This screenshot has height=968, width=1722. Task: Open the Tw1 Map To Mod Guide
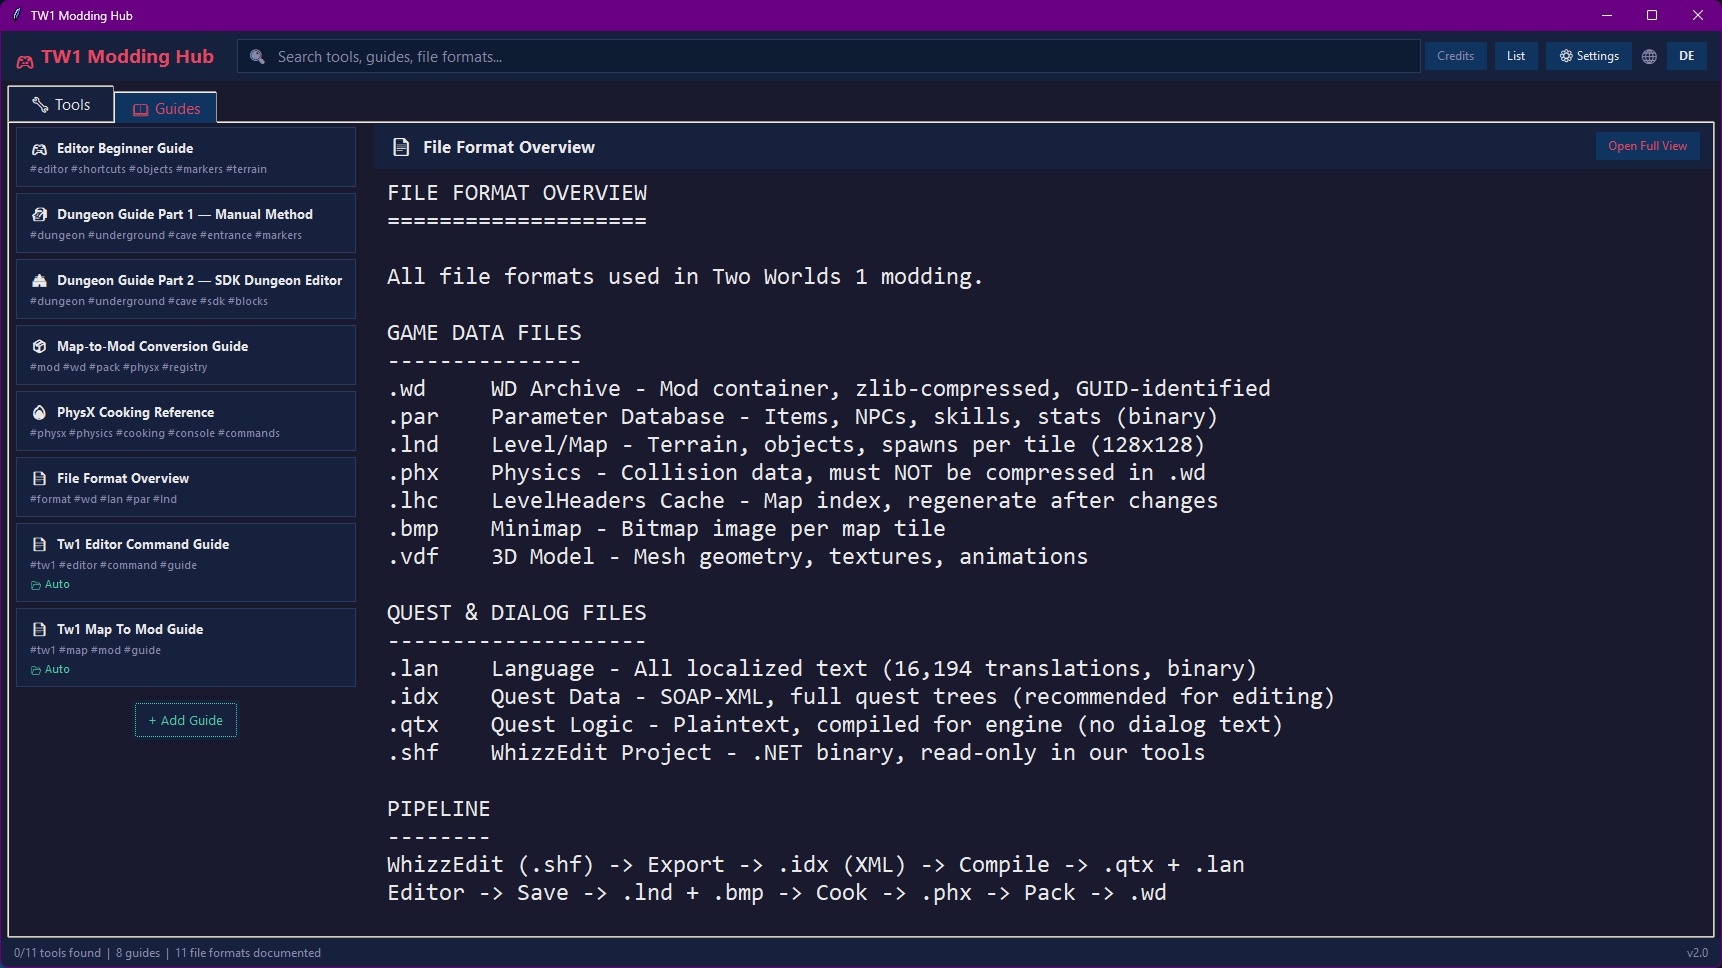coord(186,647)
